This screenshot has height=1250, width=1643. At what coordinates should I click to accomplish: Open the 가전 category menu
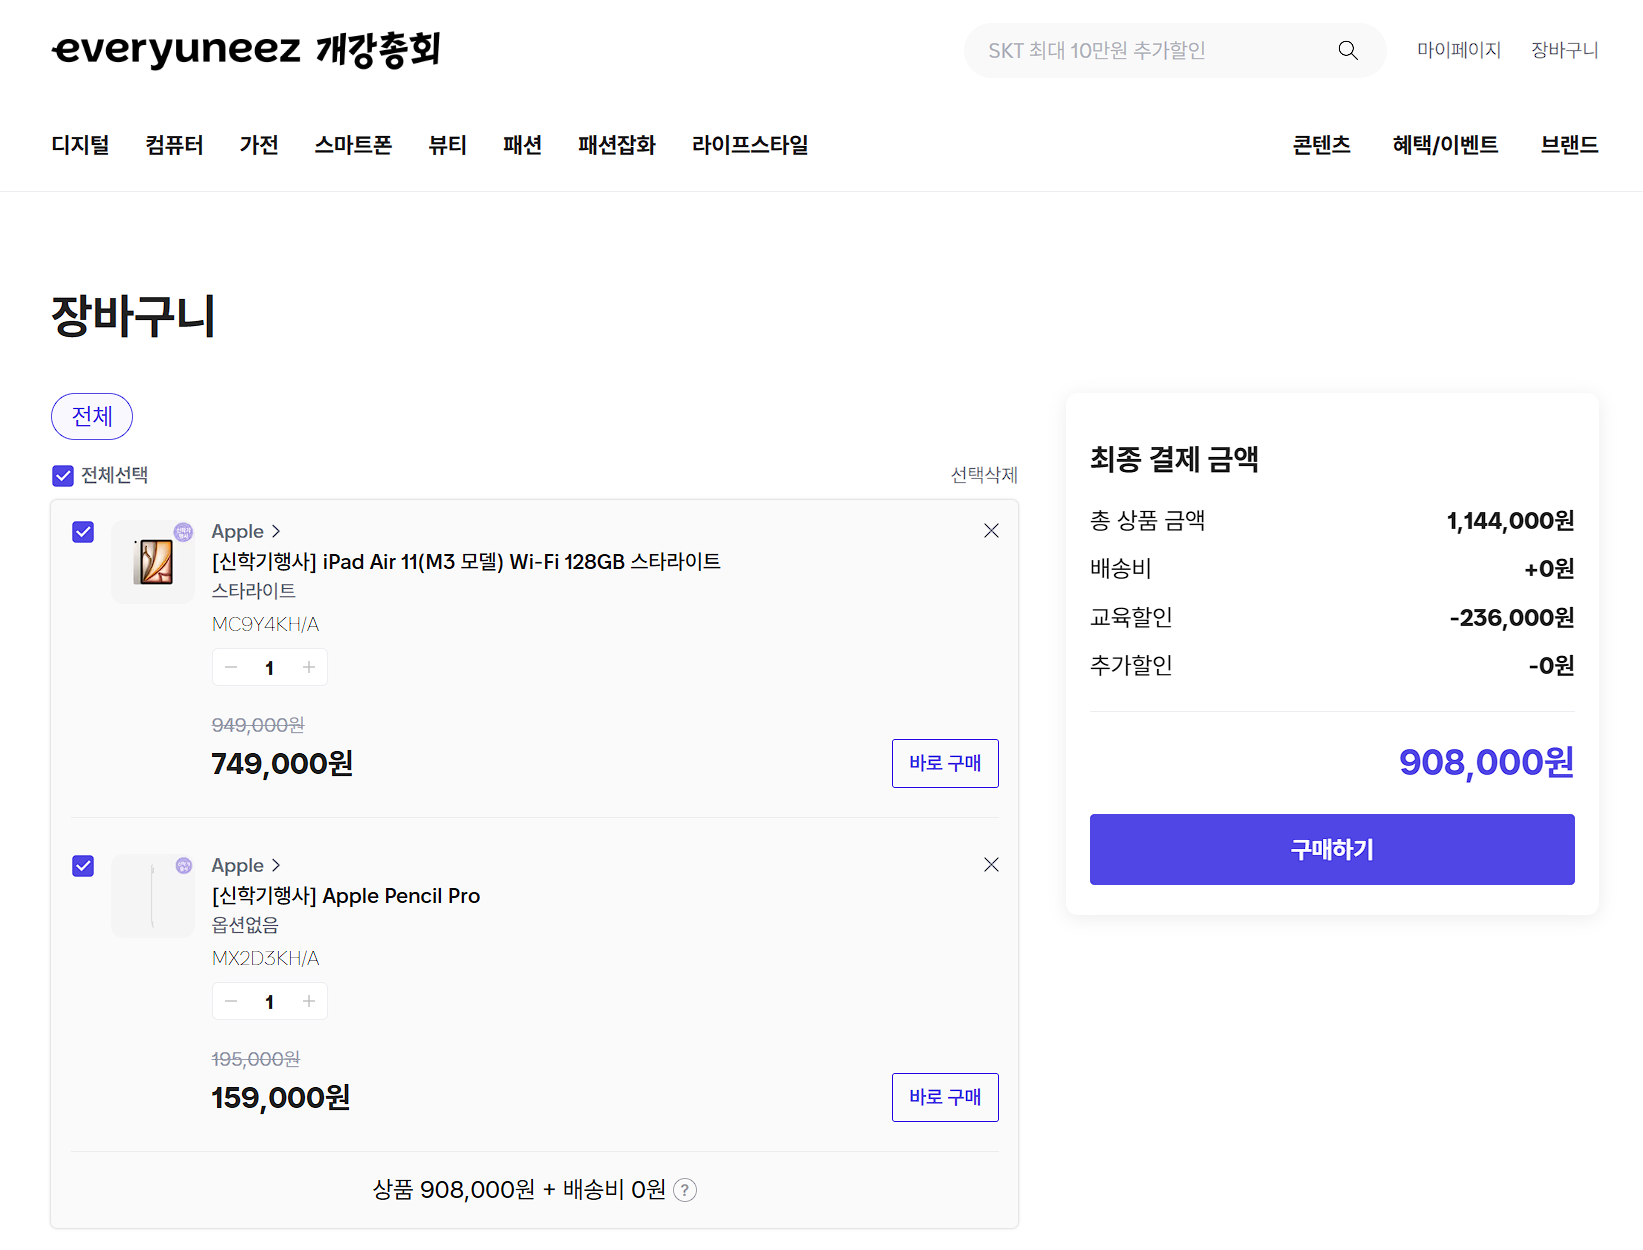tap(259, 145)
